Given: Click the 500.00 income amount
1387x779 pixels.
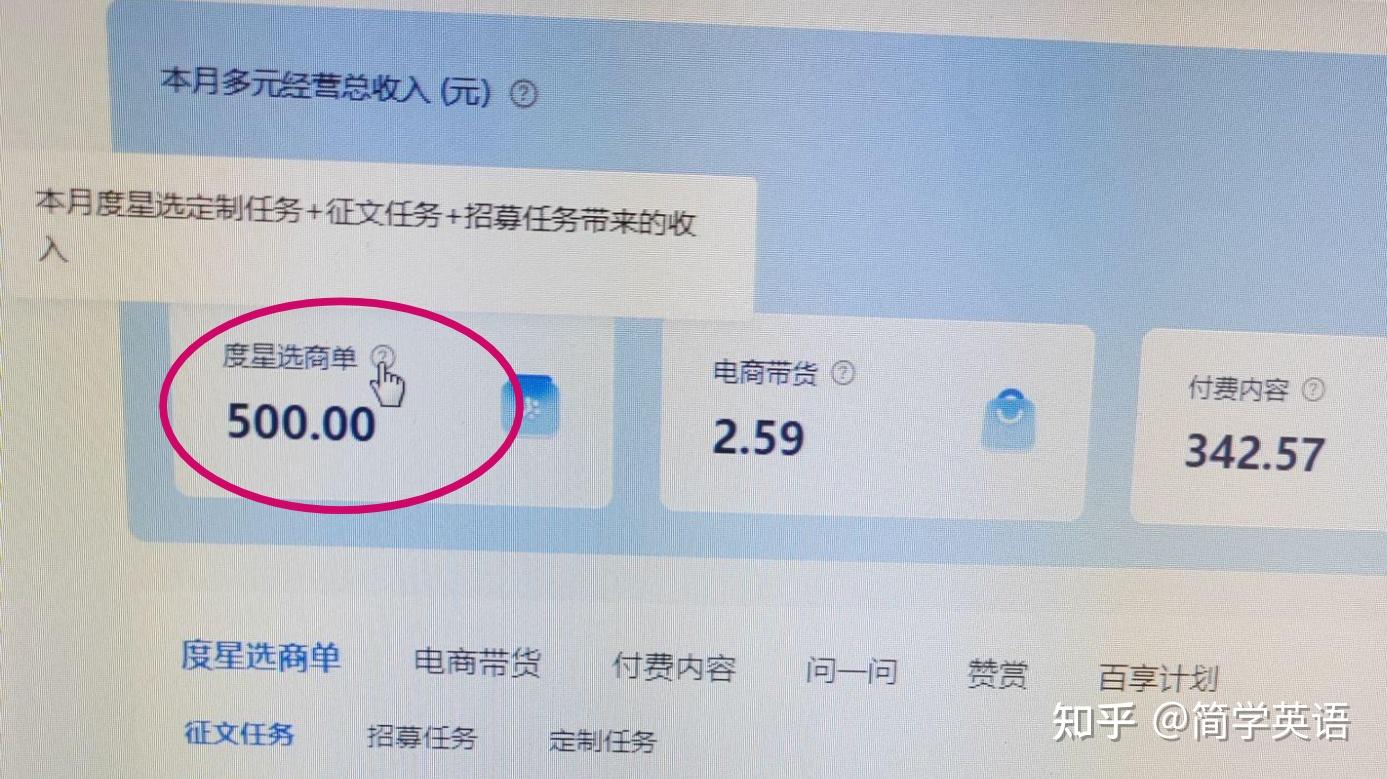Looking at the screenshot, I should click(301, 422).
